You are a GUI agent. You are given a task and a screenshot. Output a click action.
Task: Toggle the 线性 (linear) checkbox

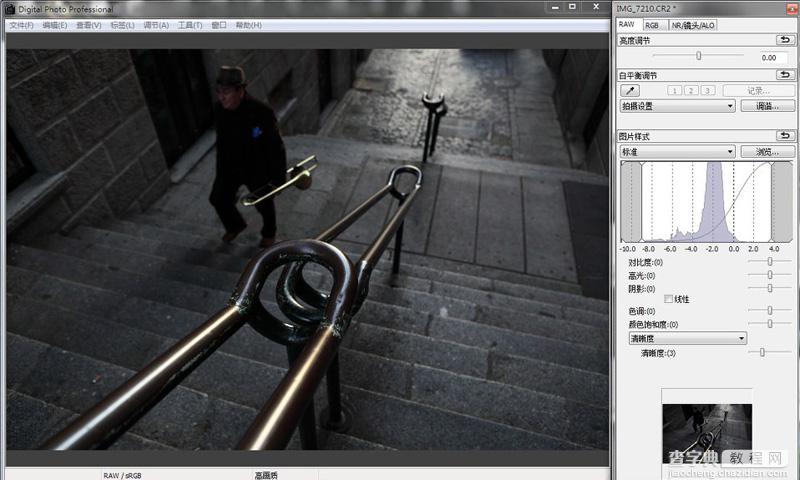(x=668, y=298)
